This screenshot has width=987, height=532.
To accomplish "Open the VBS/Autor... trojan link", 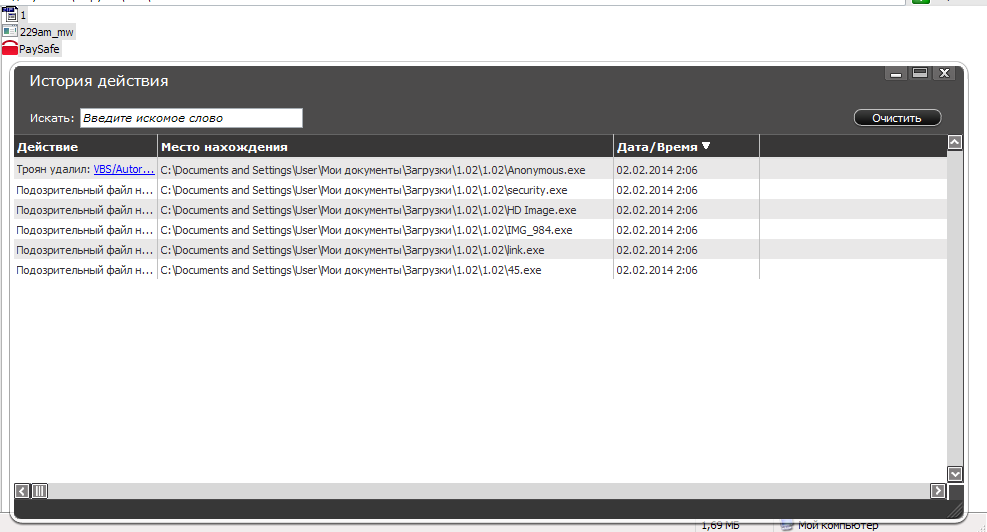I will [124, 169].
